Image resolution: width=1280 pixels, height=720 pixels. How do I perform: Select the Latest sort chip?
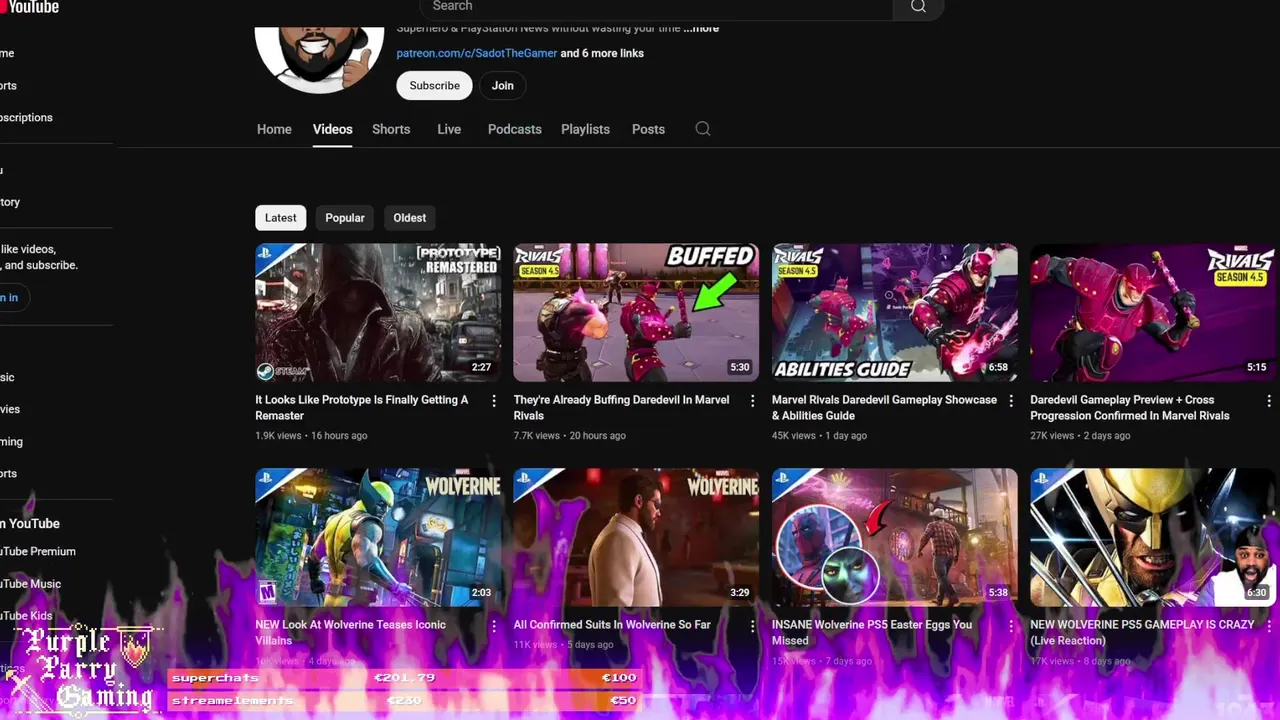point(281,218)
